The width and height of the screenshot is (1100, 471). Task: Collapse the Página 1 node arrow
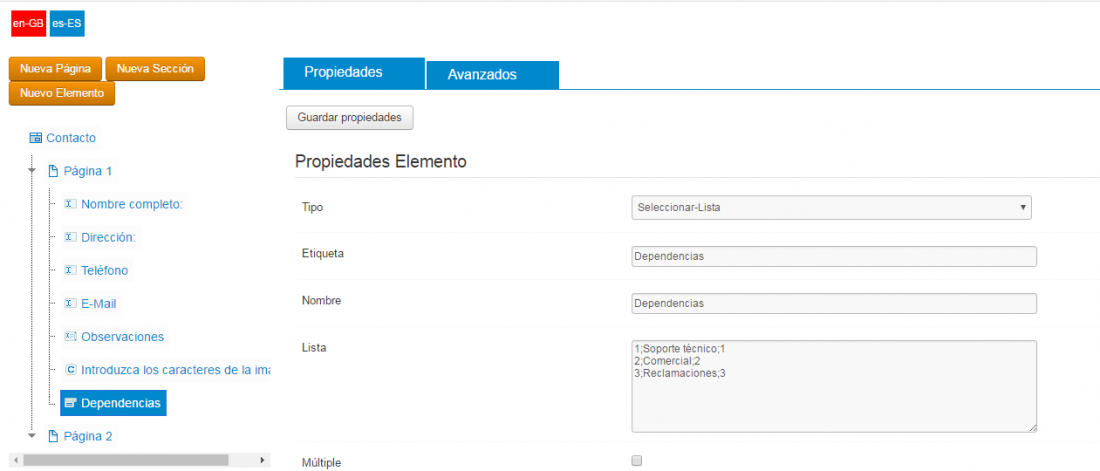(32, 170)
